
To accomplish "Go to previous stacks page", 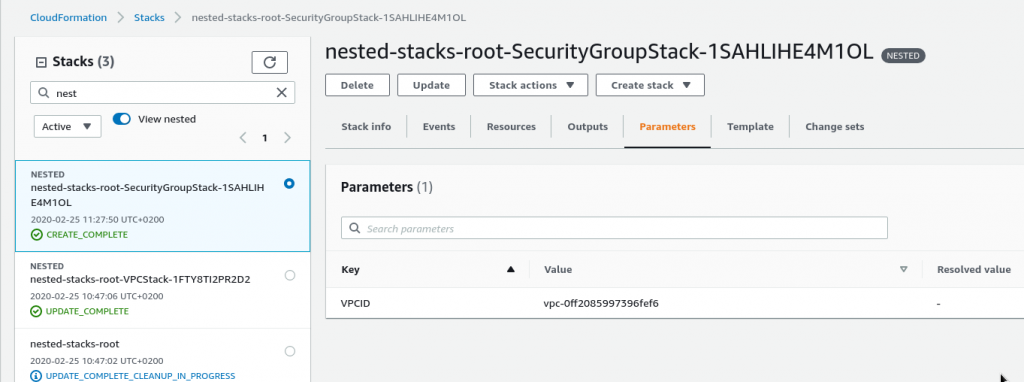I will click(243, 138).
